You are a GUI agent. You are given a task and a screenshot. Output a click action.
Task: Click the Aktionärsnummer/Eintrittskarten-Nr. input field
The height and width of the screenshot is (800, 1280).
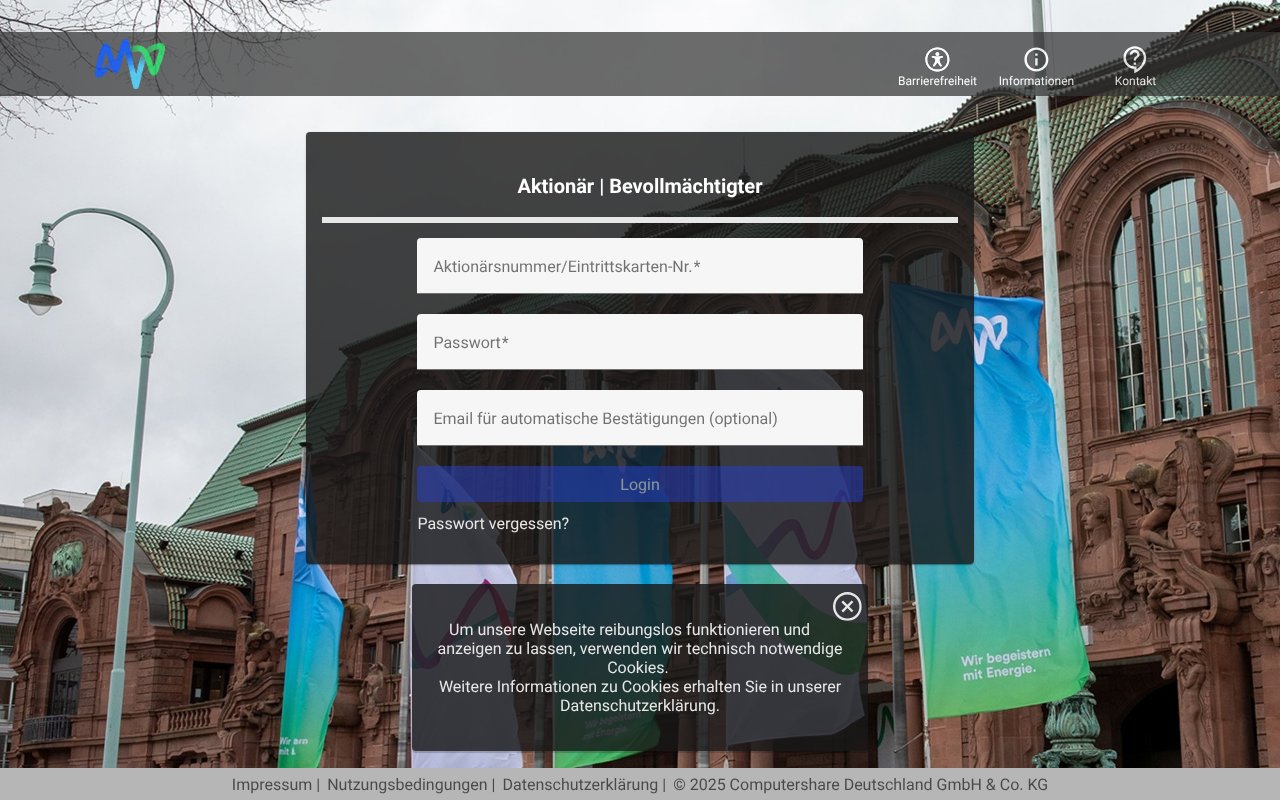pyautogui.click(x=640, y=266)
